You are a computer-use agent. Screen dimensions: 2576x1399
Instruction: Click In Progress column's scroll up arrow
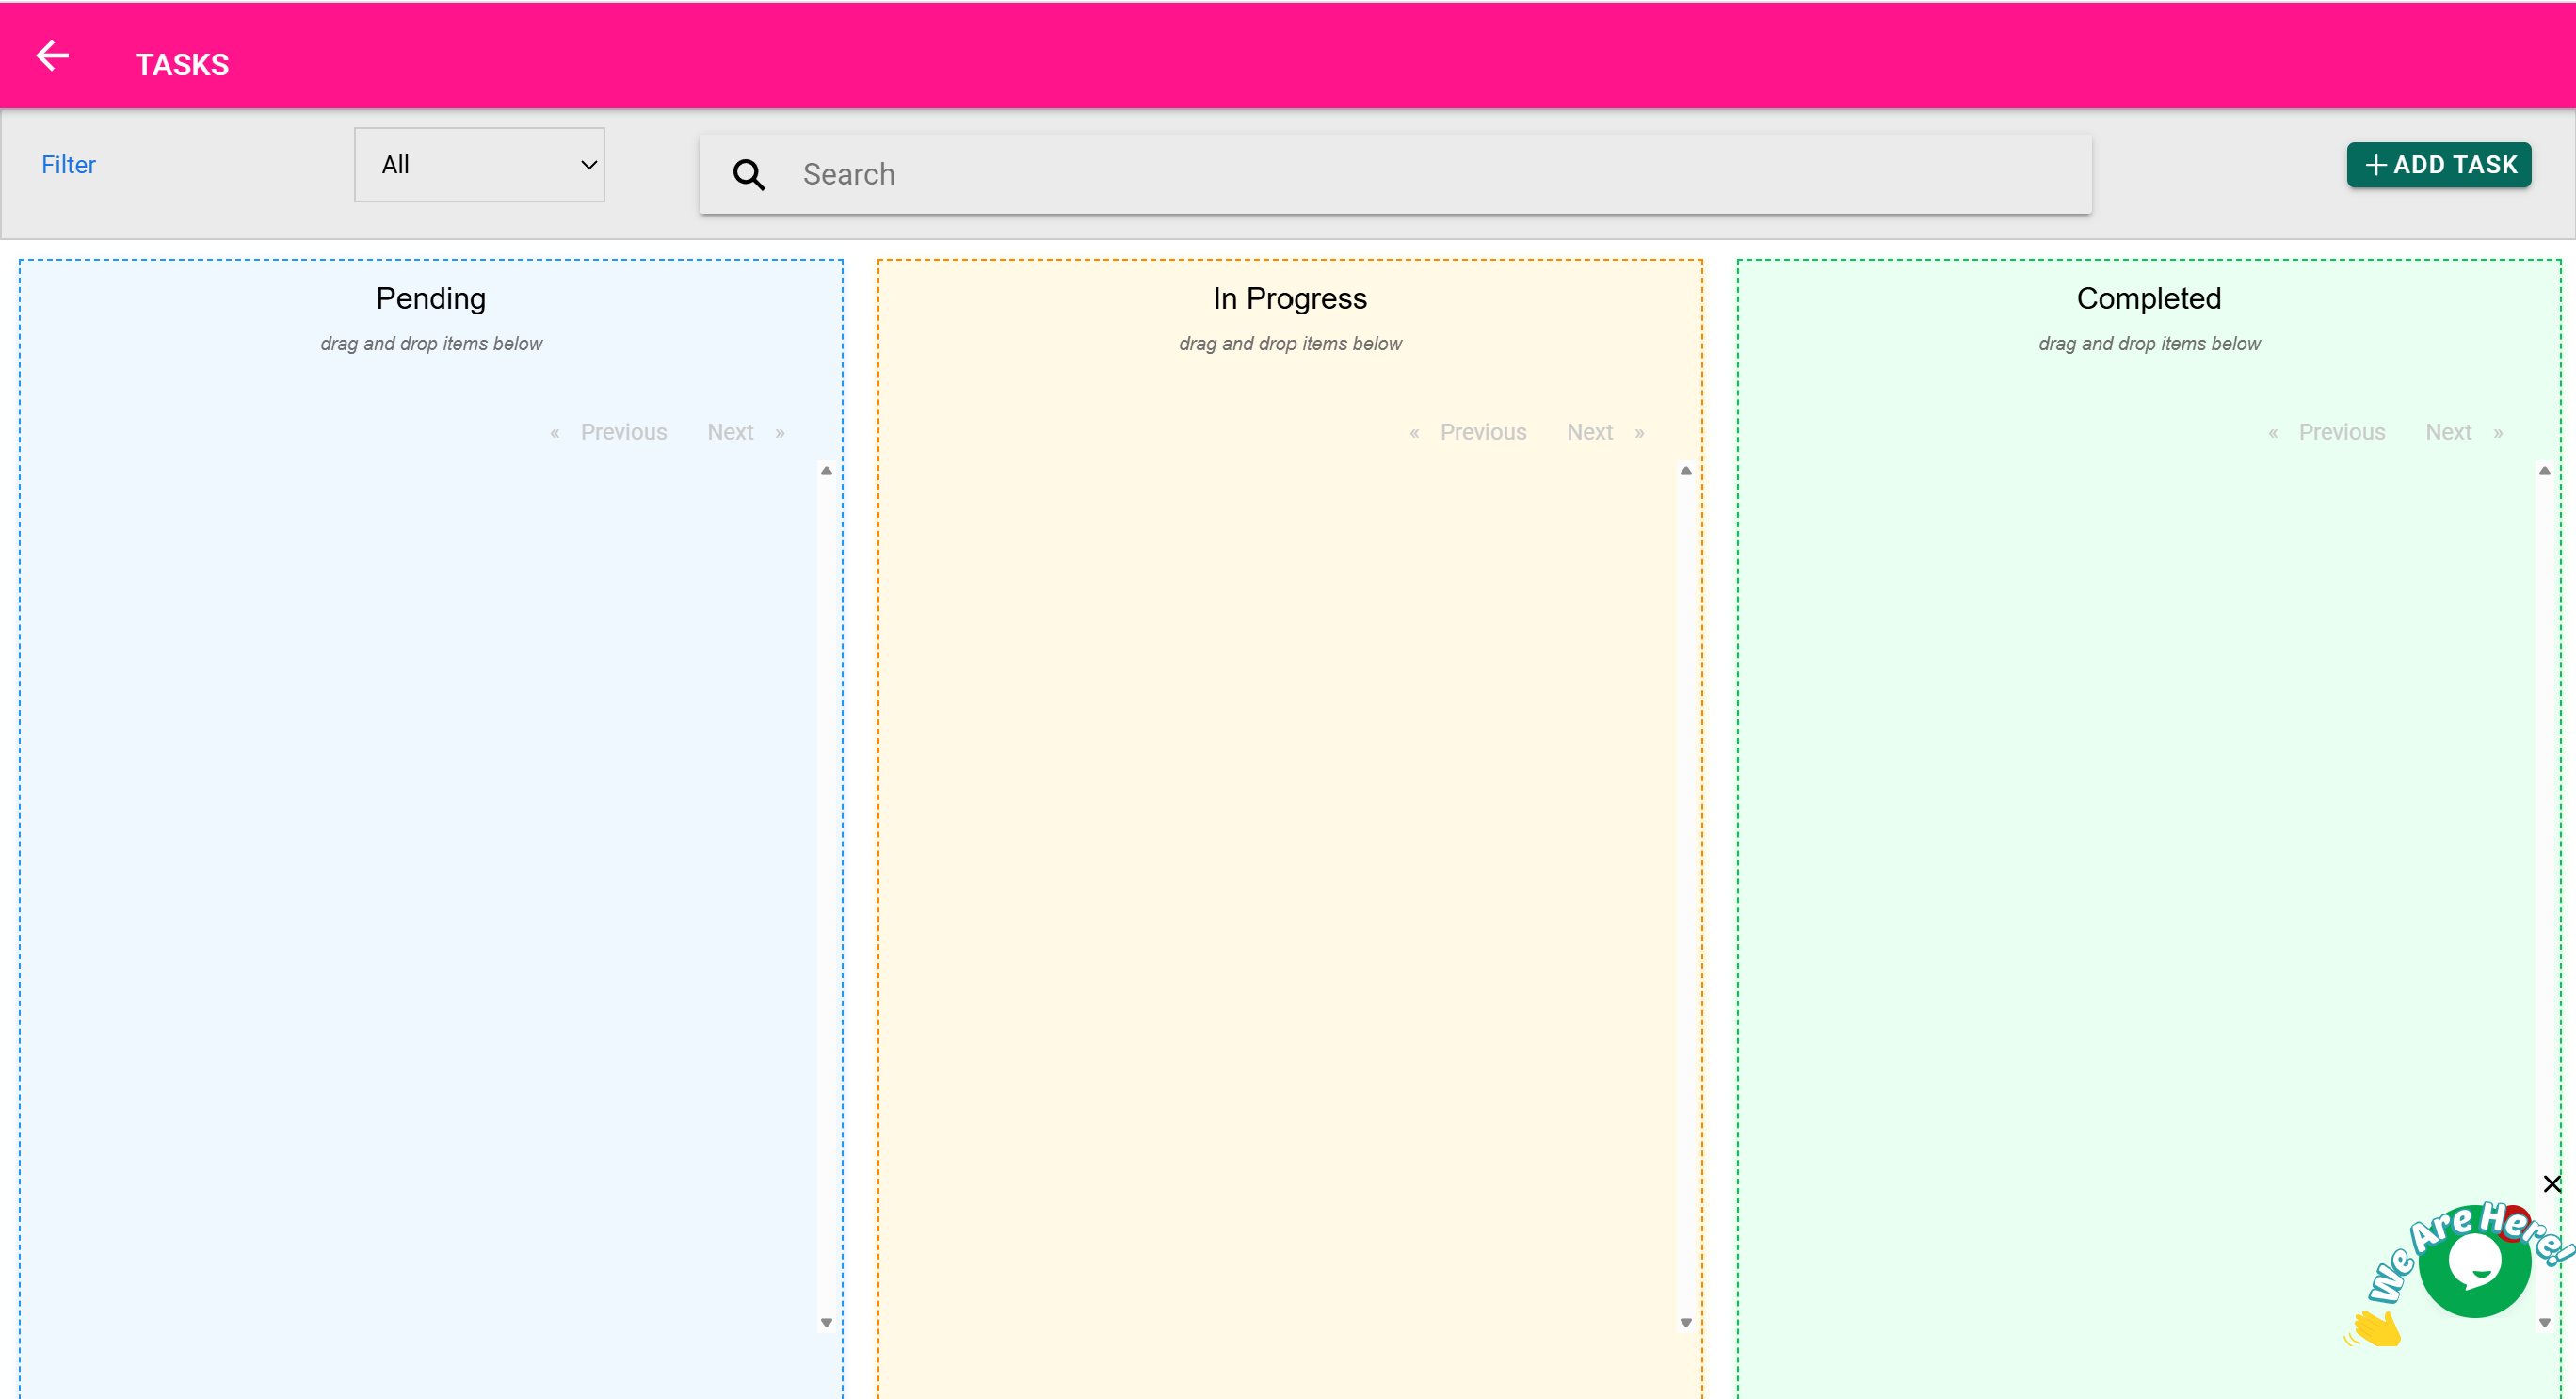point(1686,471)
